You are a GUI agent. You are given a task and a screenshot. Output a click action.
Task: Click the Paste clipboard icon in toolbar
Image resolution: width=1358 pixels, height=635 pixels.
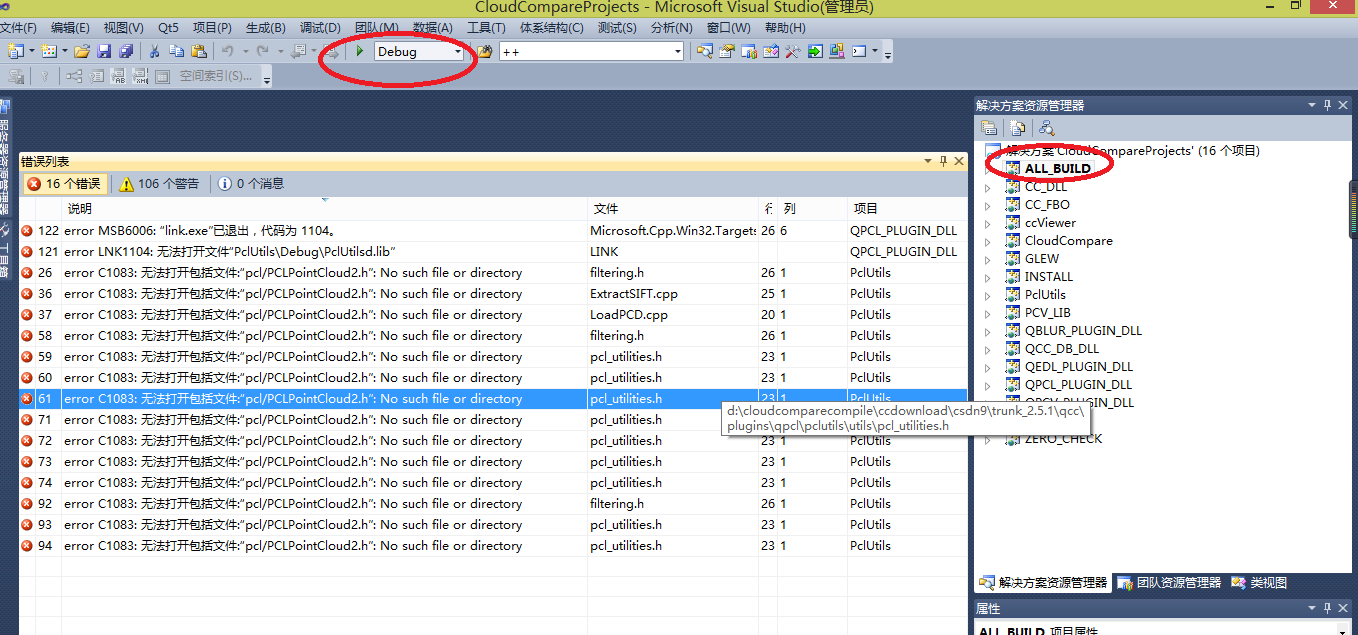pos(198,51)
